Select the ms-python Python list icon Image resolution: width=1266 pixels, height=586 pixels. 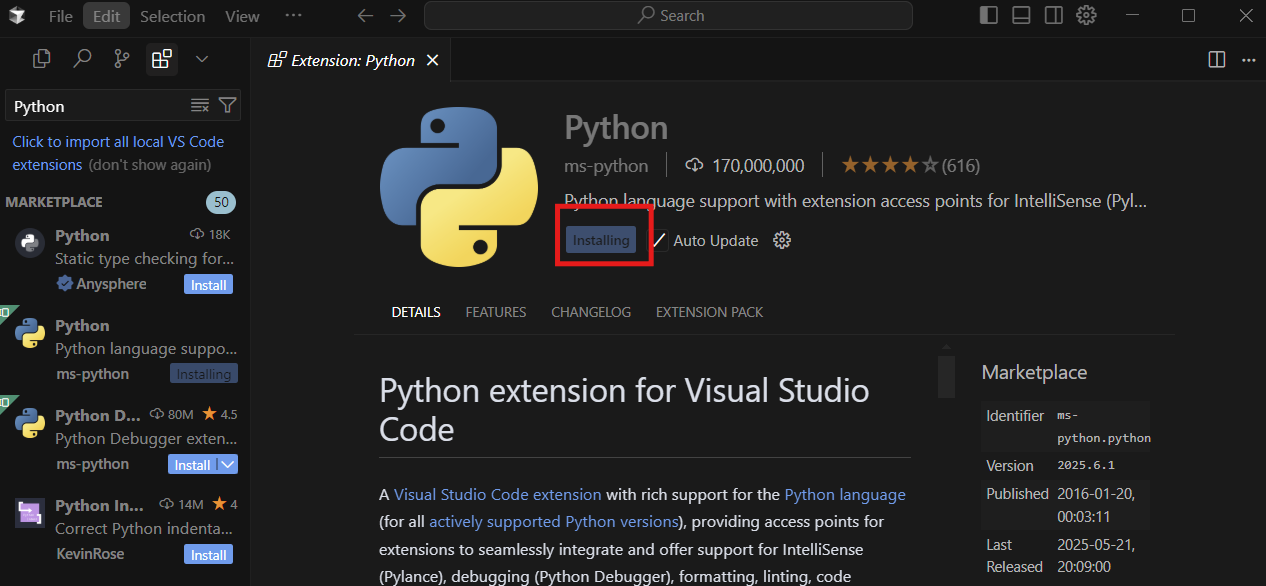pyautogui.click(x=30, y=333)
